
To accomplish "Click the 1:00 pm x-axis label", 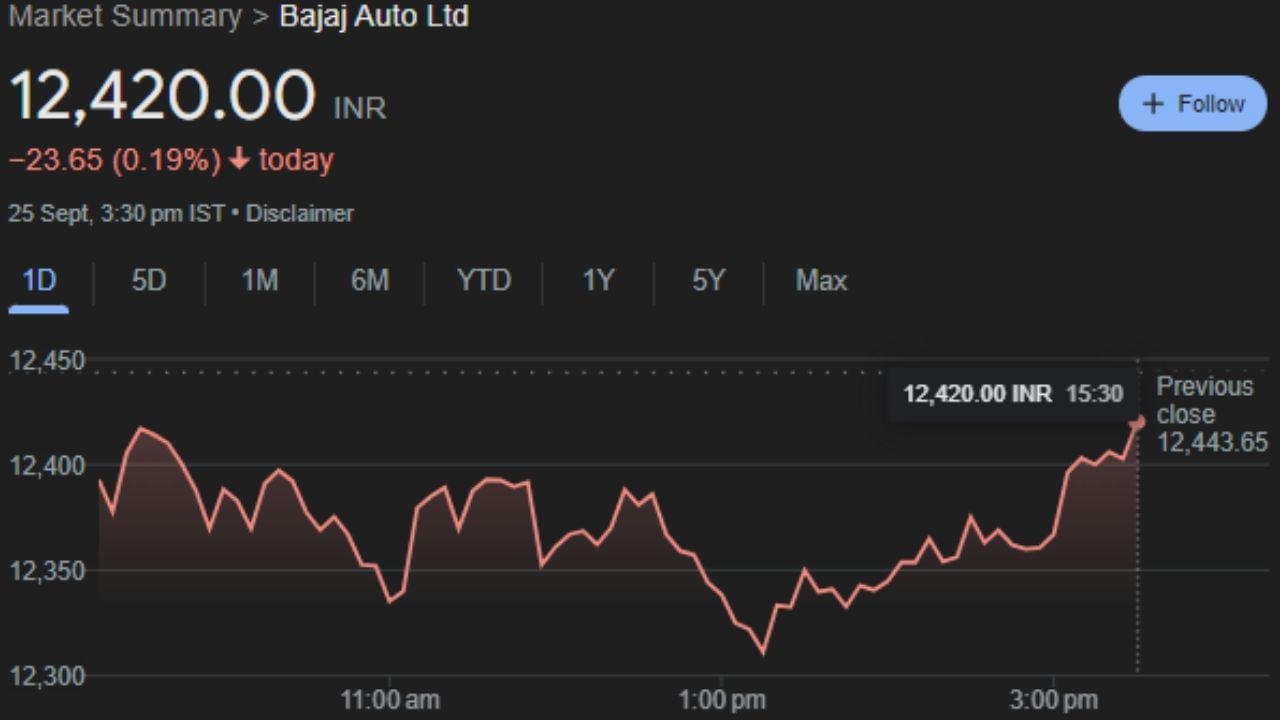I will pos(722,700).
